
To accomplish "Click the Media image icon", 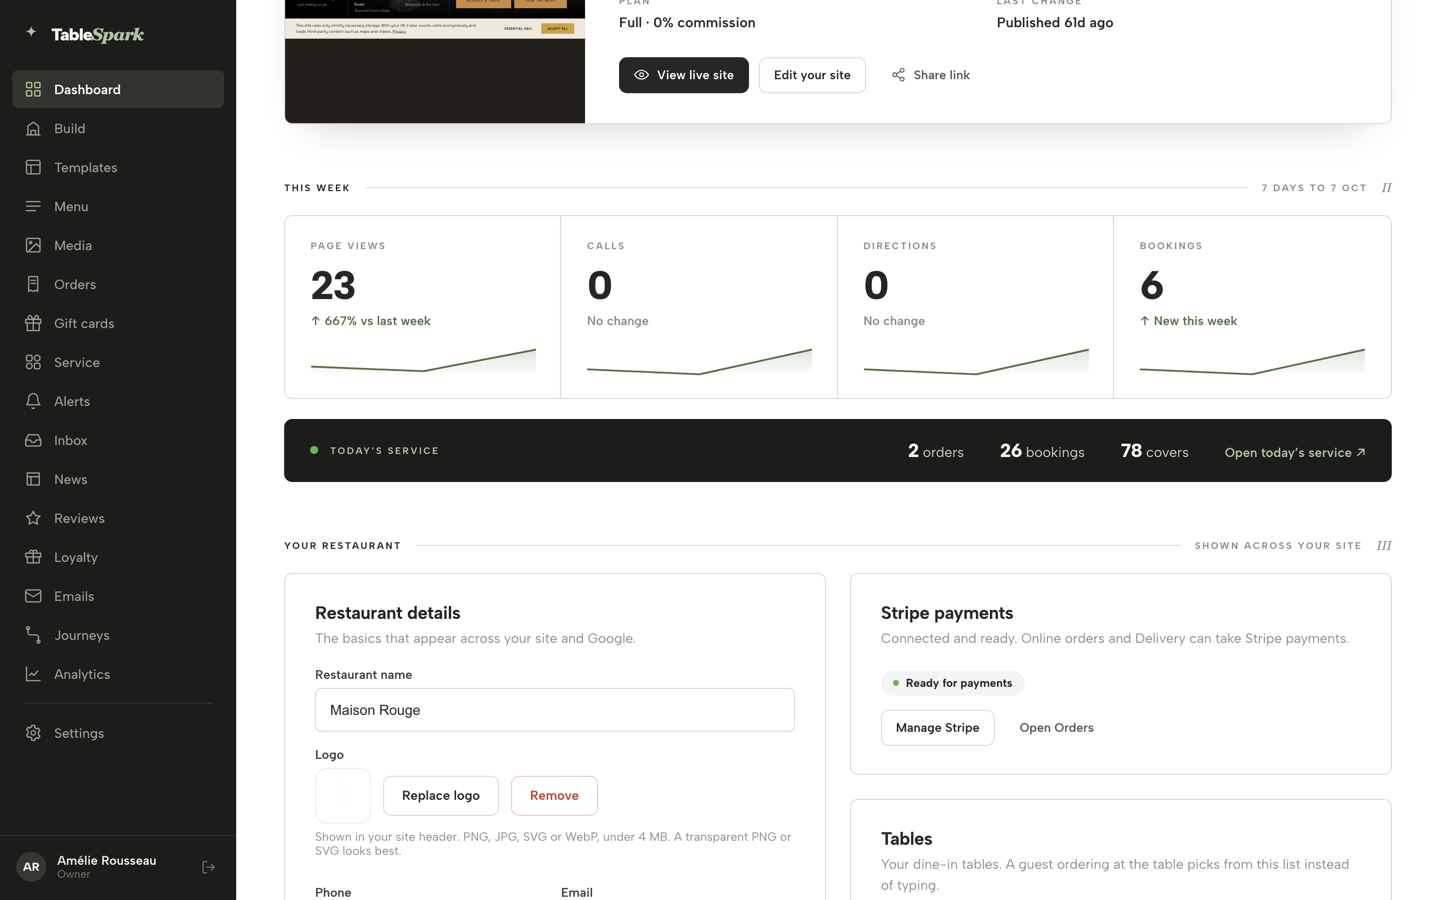I will click(x=33, y=246).
